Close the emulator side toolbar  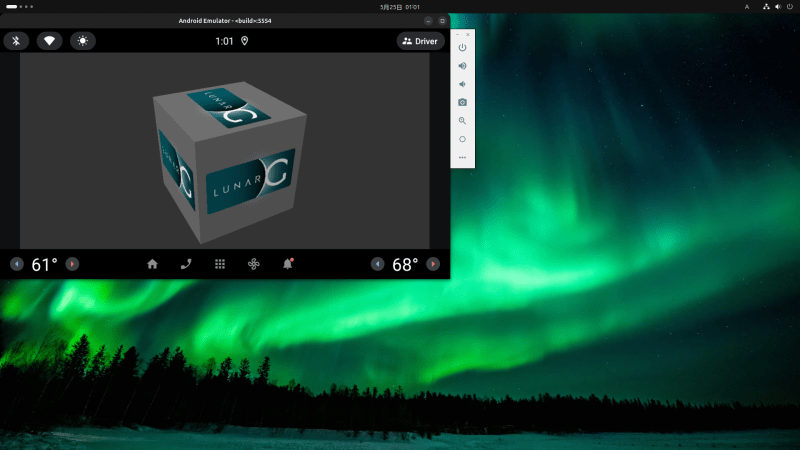coord(468,35)
